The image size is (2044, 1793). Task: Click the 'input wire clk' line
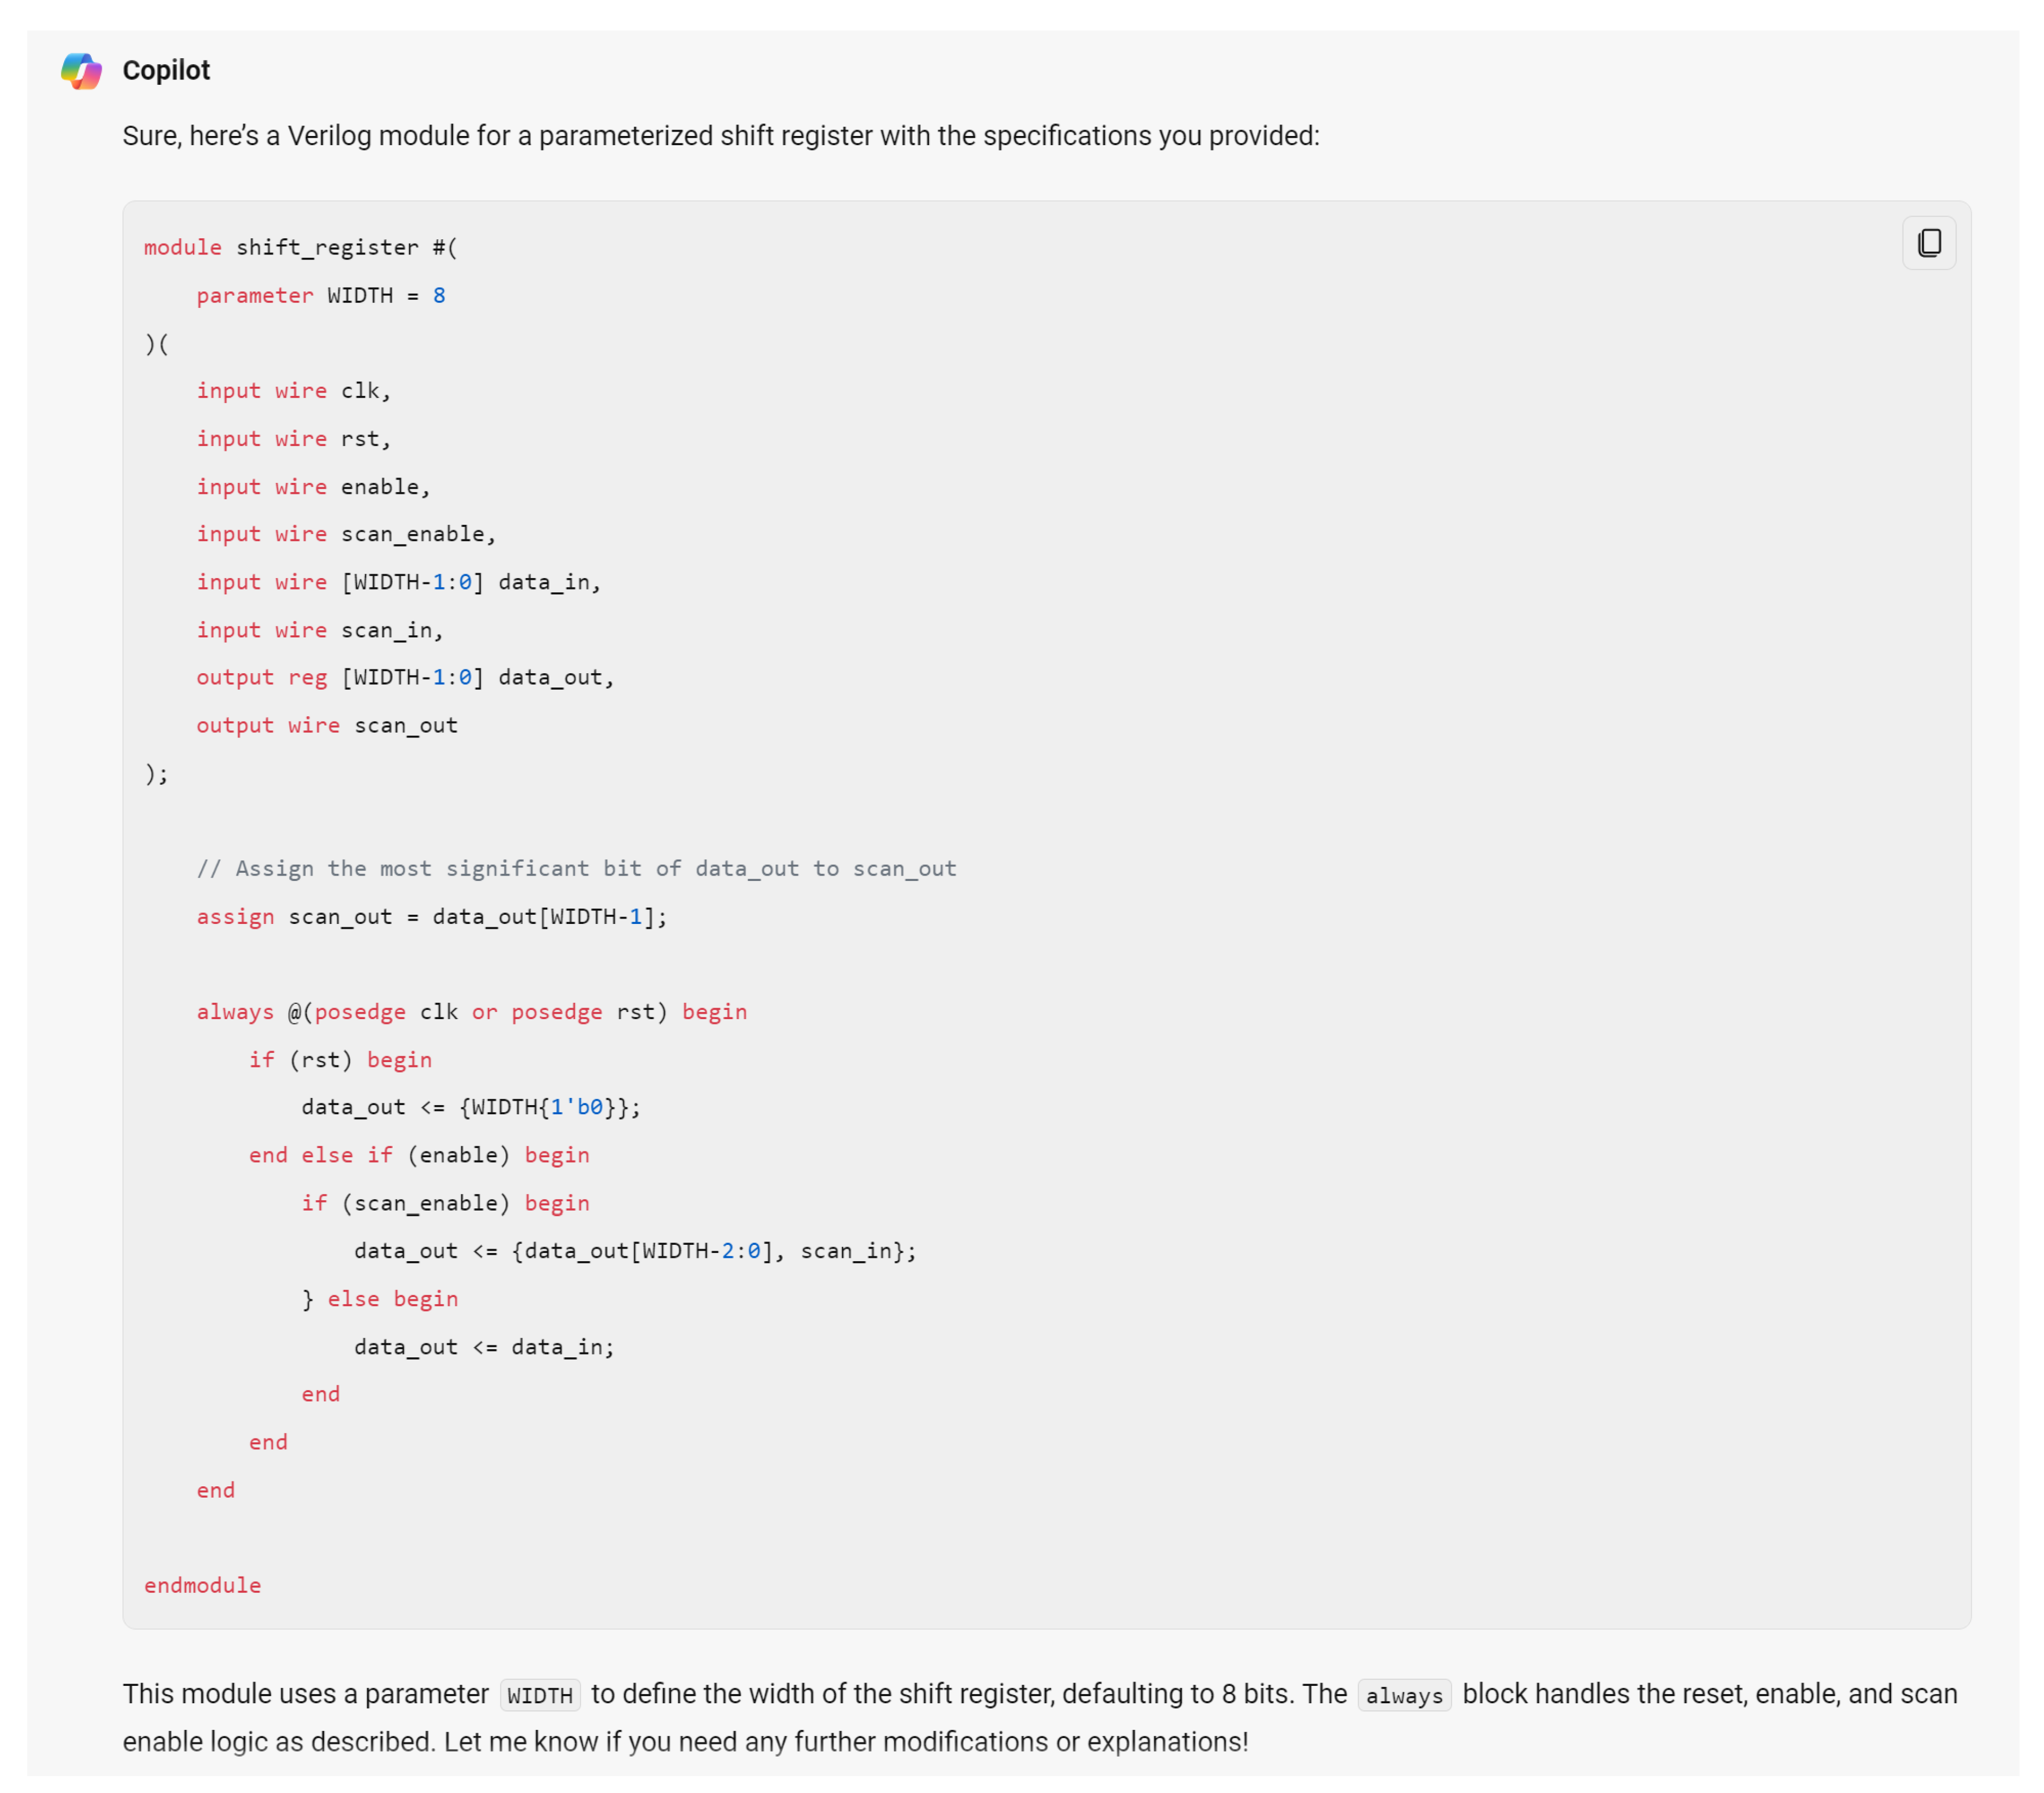point(293,391)
